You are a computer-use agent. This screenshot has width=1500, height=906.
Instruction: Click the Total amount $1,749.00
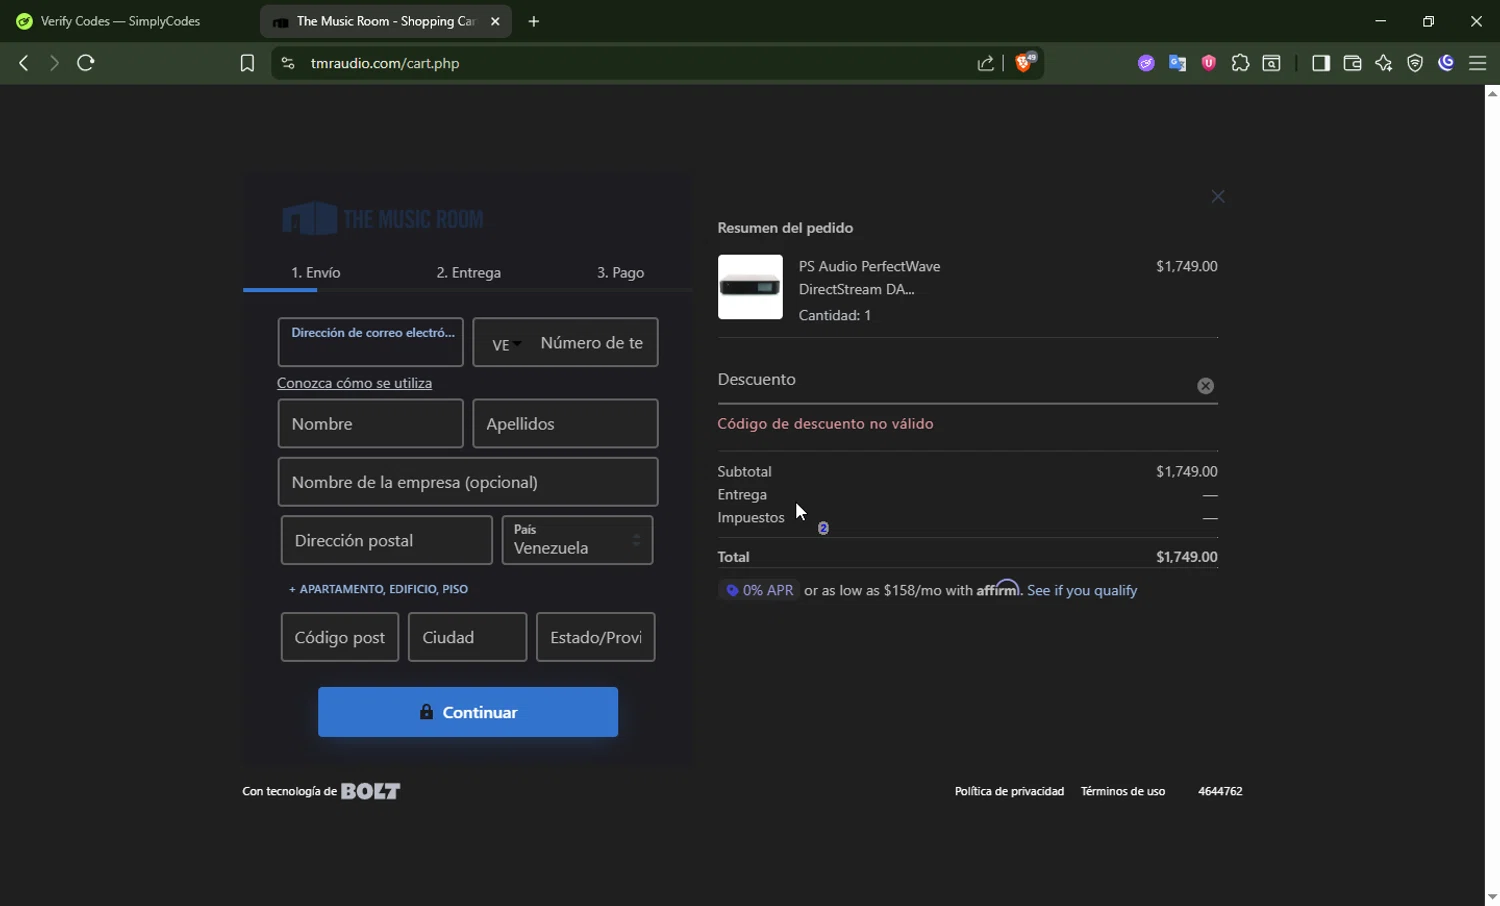click(1187, 557)
